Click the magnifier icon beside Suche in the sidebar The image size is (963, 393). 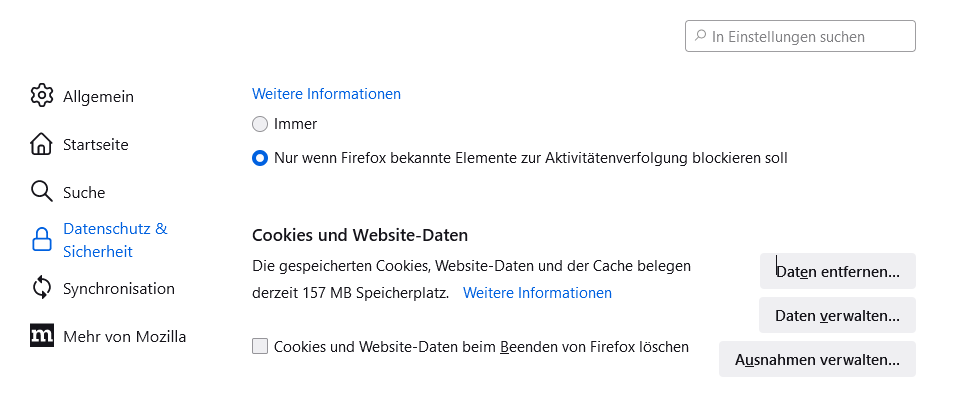(x=41, y=192)
